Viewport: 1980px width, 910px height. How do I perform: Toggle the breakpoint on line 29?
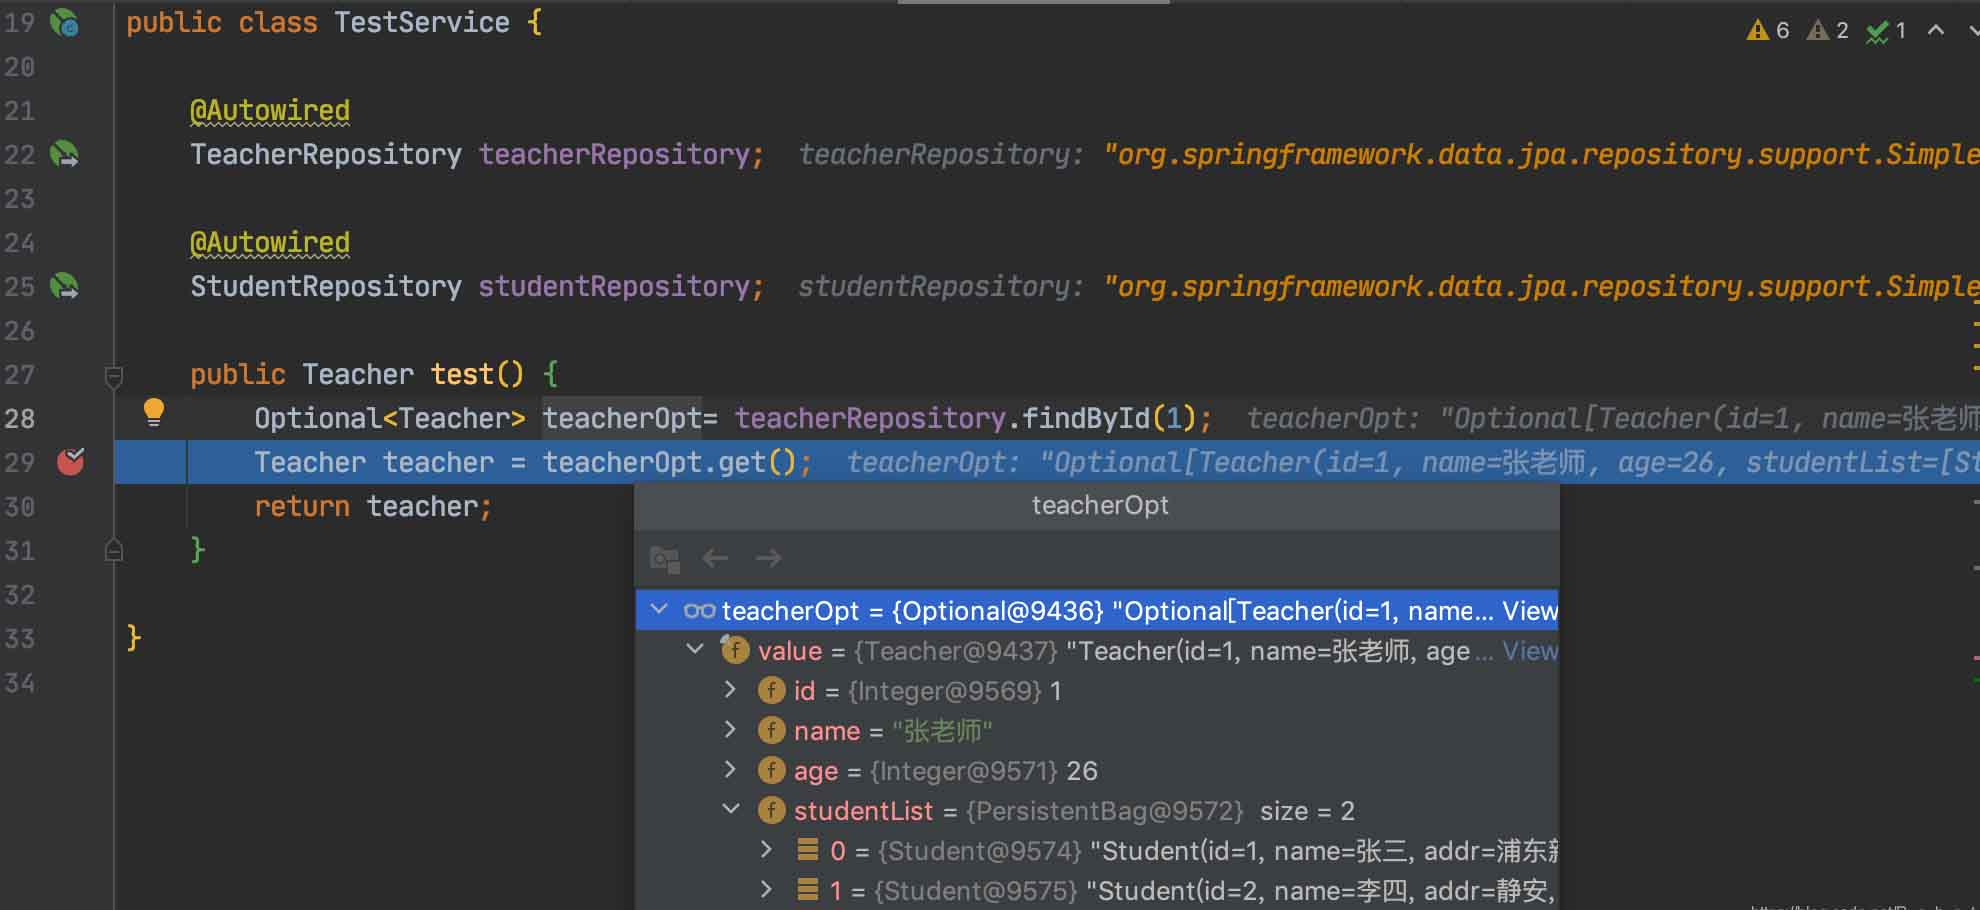tap(71, 461)
